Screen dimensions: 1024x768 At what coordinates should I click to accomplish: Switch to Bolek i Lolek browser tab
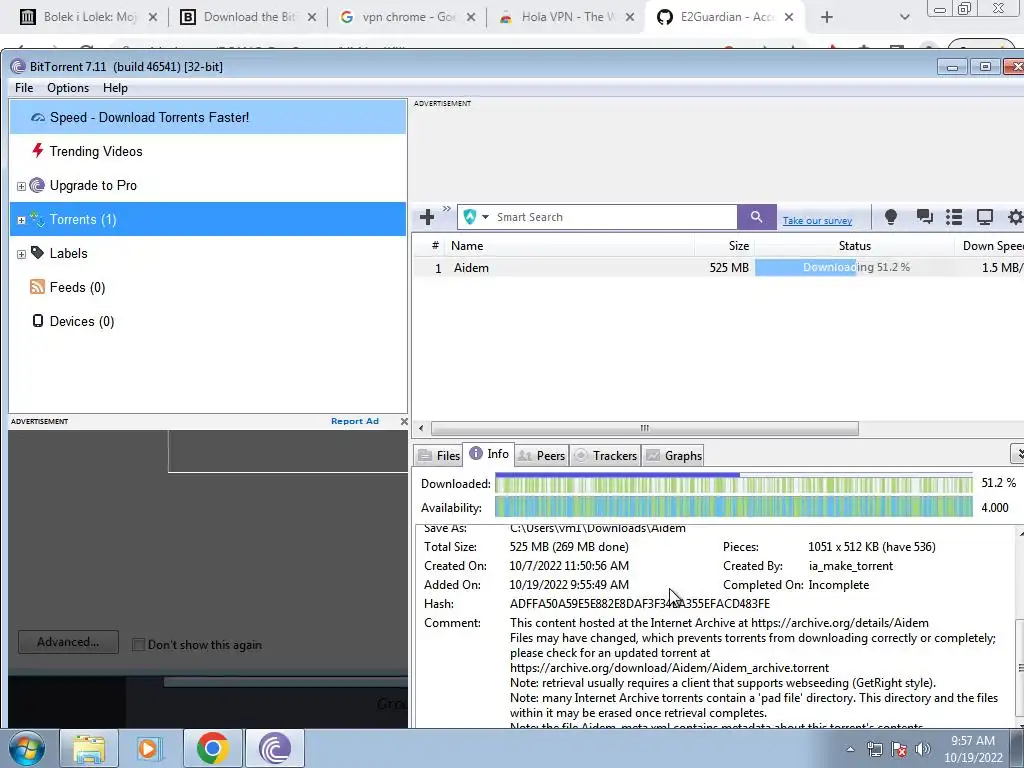89,17
